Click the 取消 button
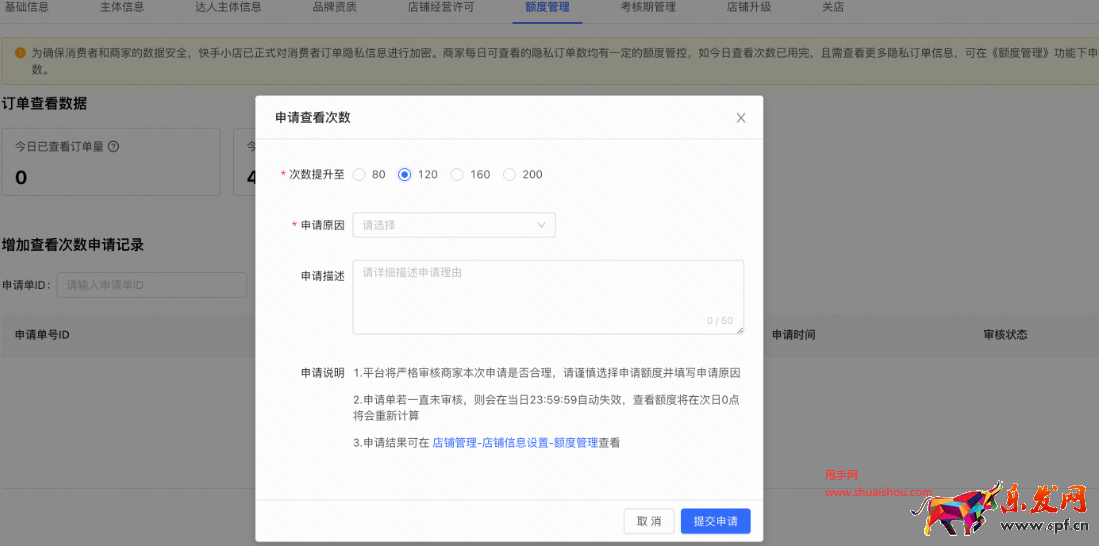Image resolution: width=1099 pixels, height=546 pixels. (x=649, y=521)
